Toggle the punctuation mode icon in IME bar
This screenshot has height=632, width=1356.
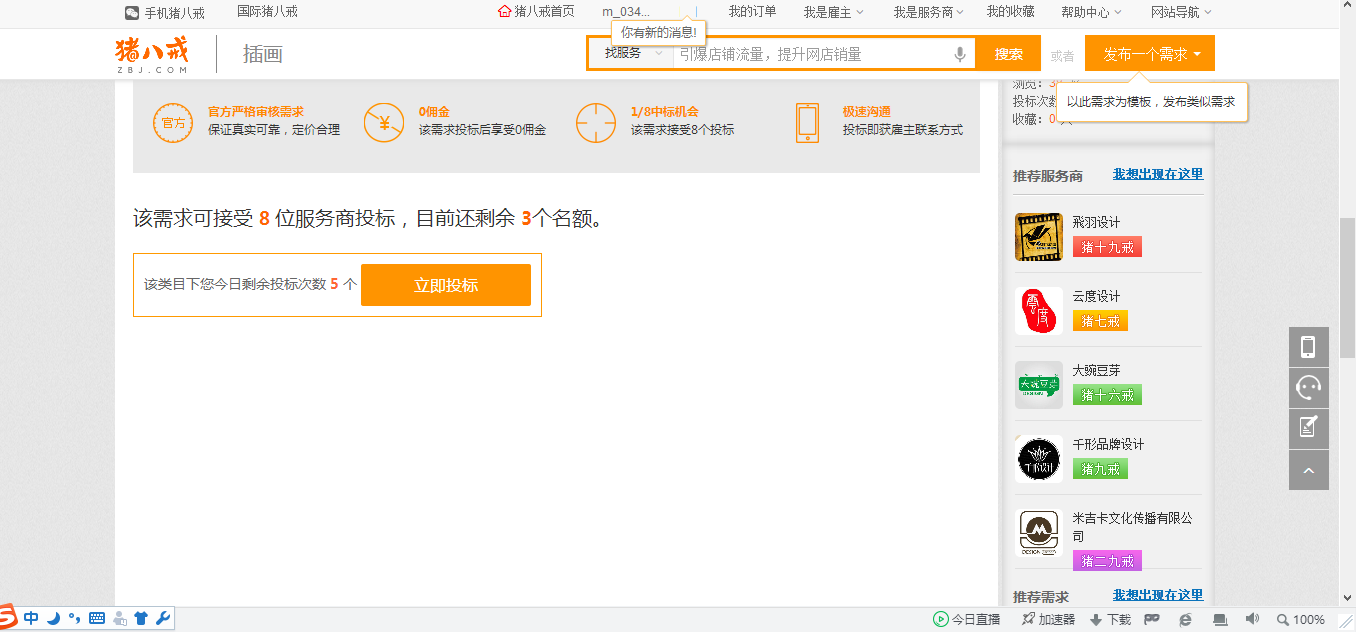[x=75, y=618]
